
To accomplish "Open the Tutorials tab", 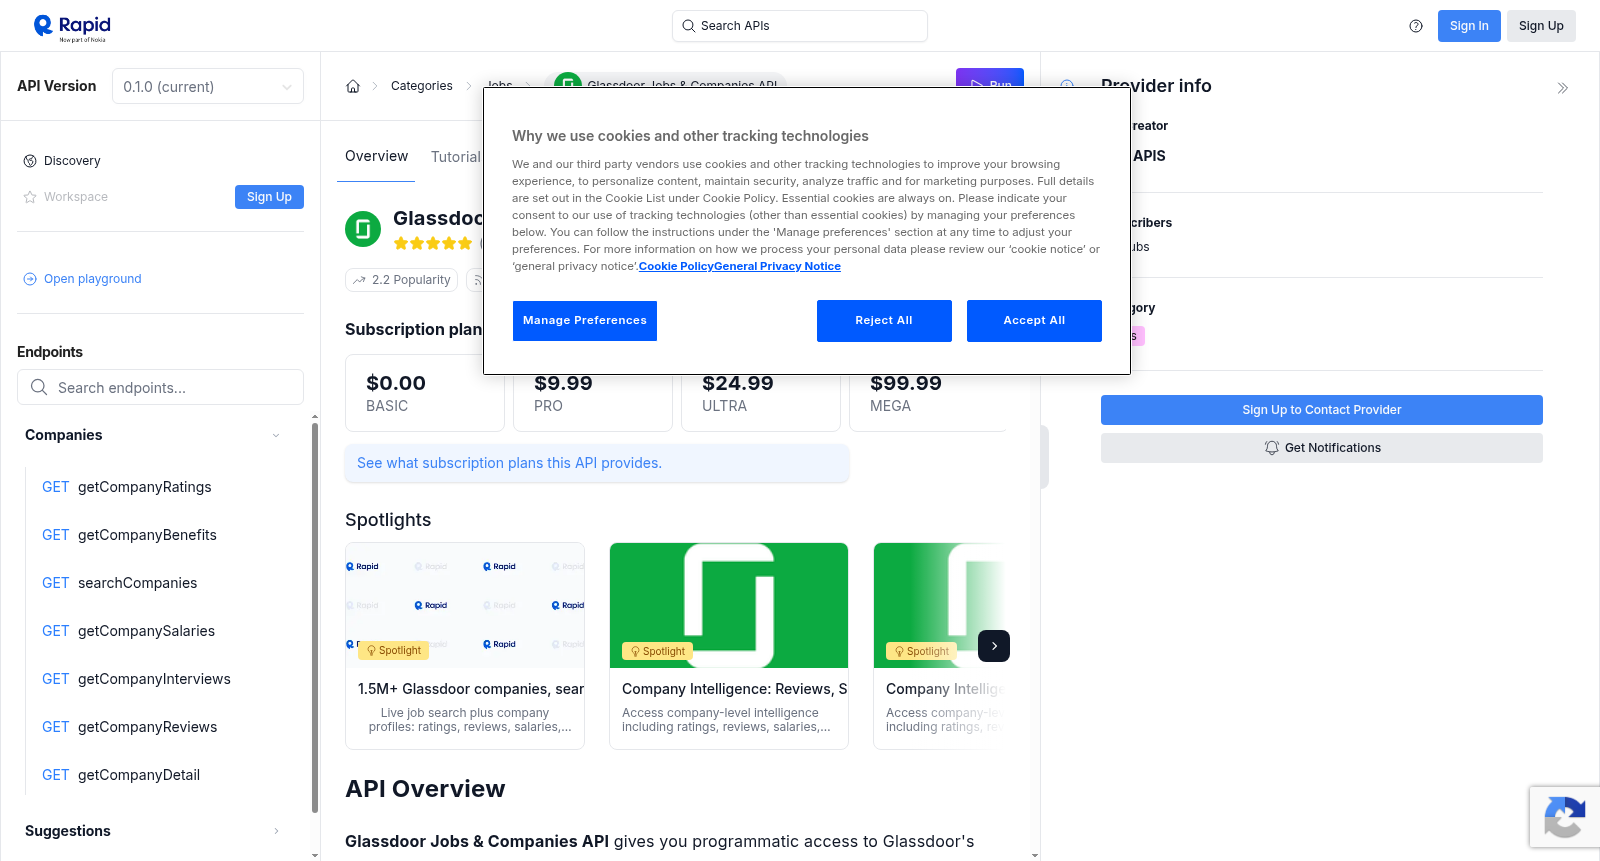I will (x=457, y=157).
